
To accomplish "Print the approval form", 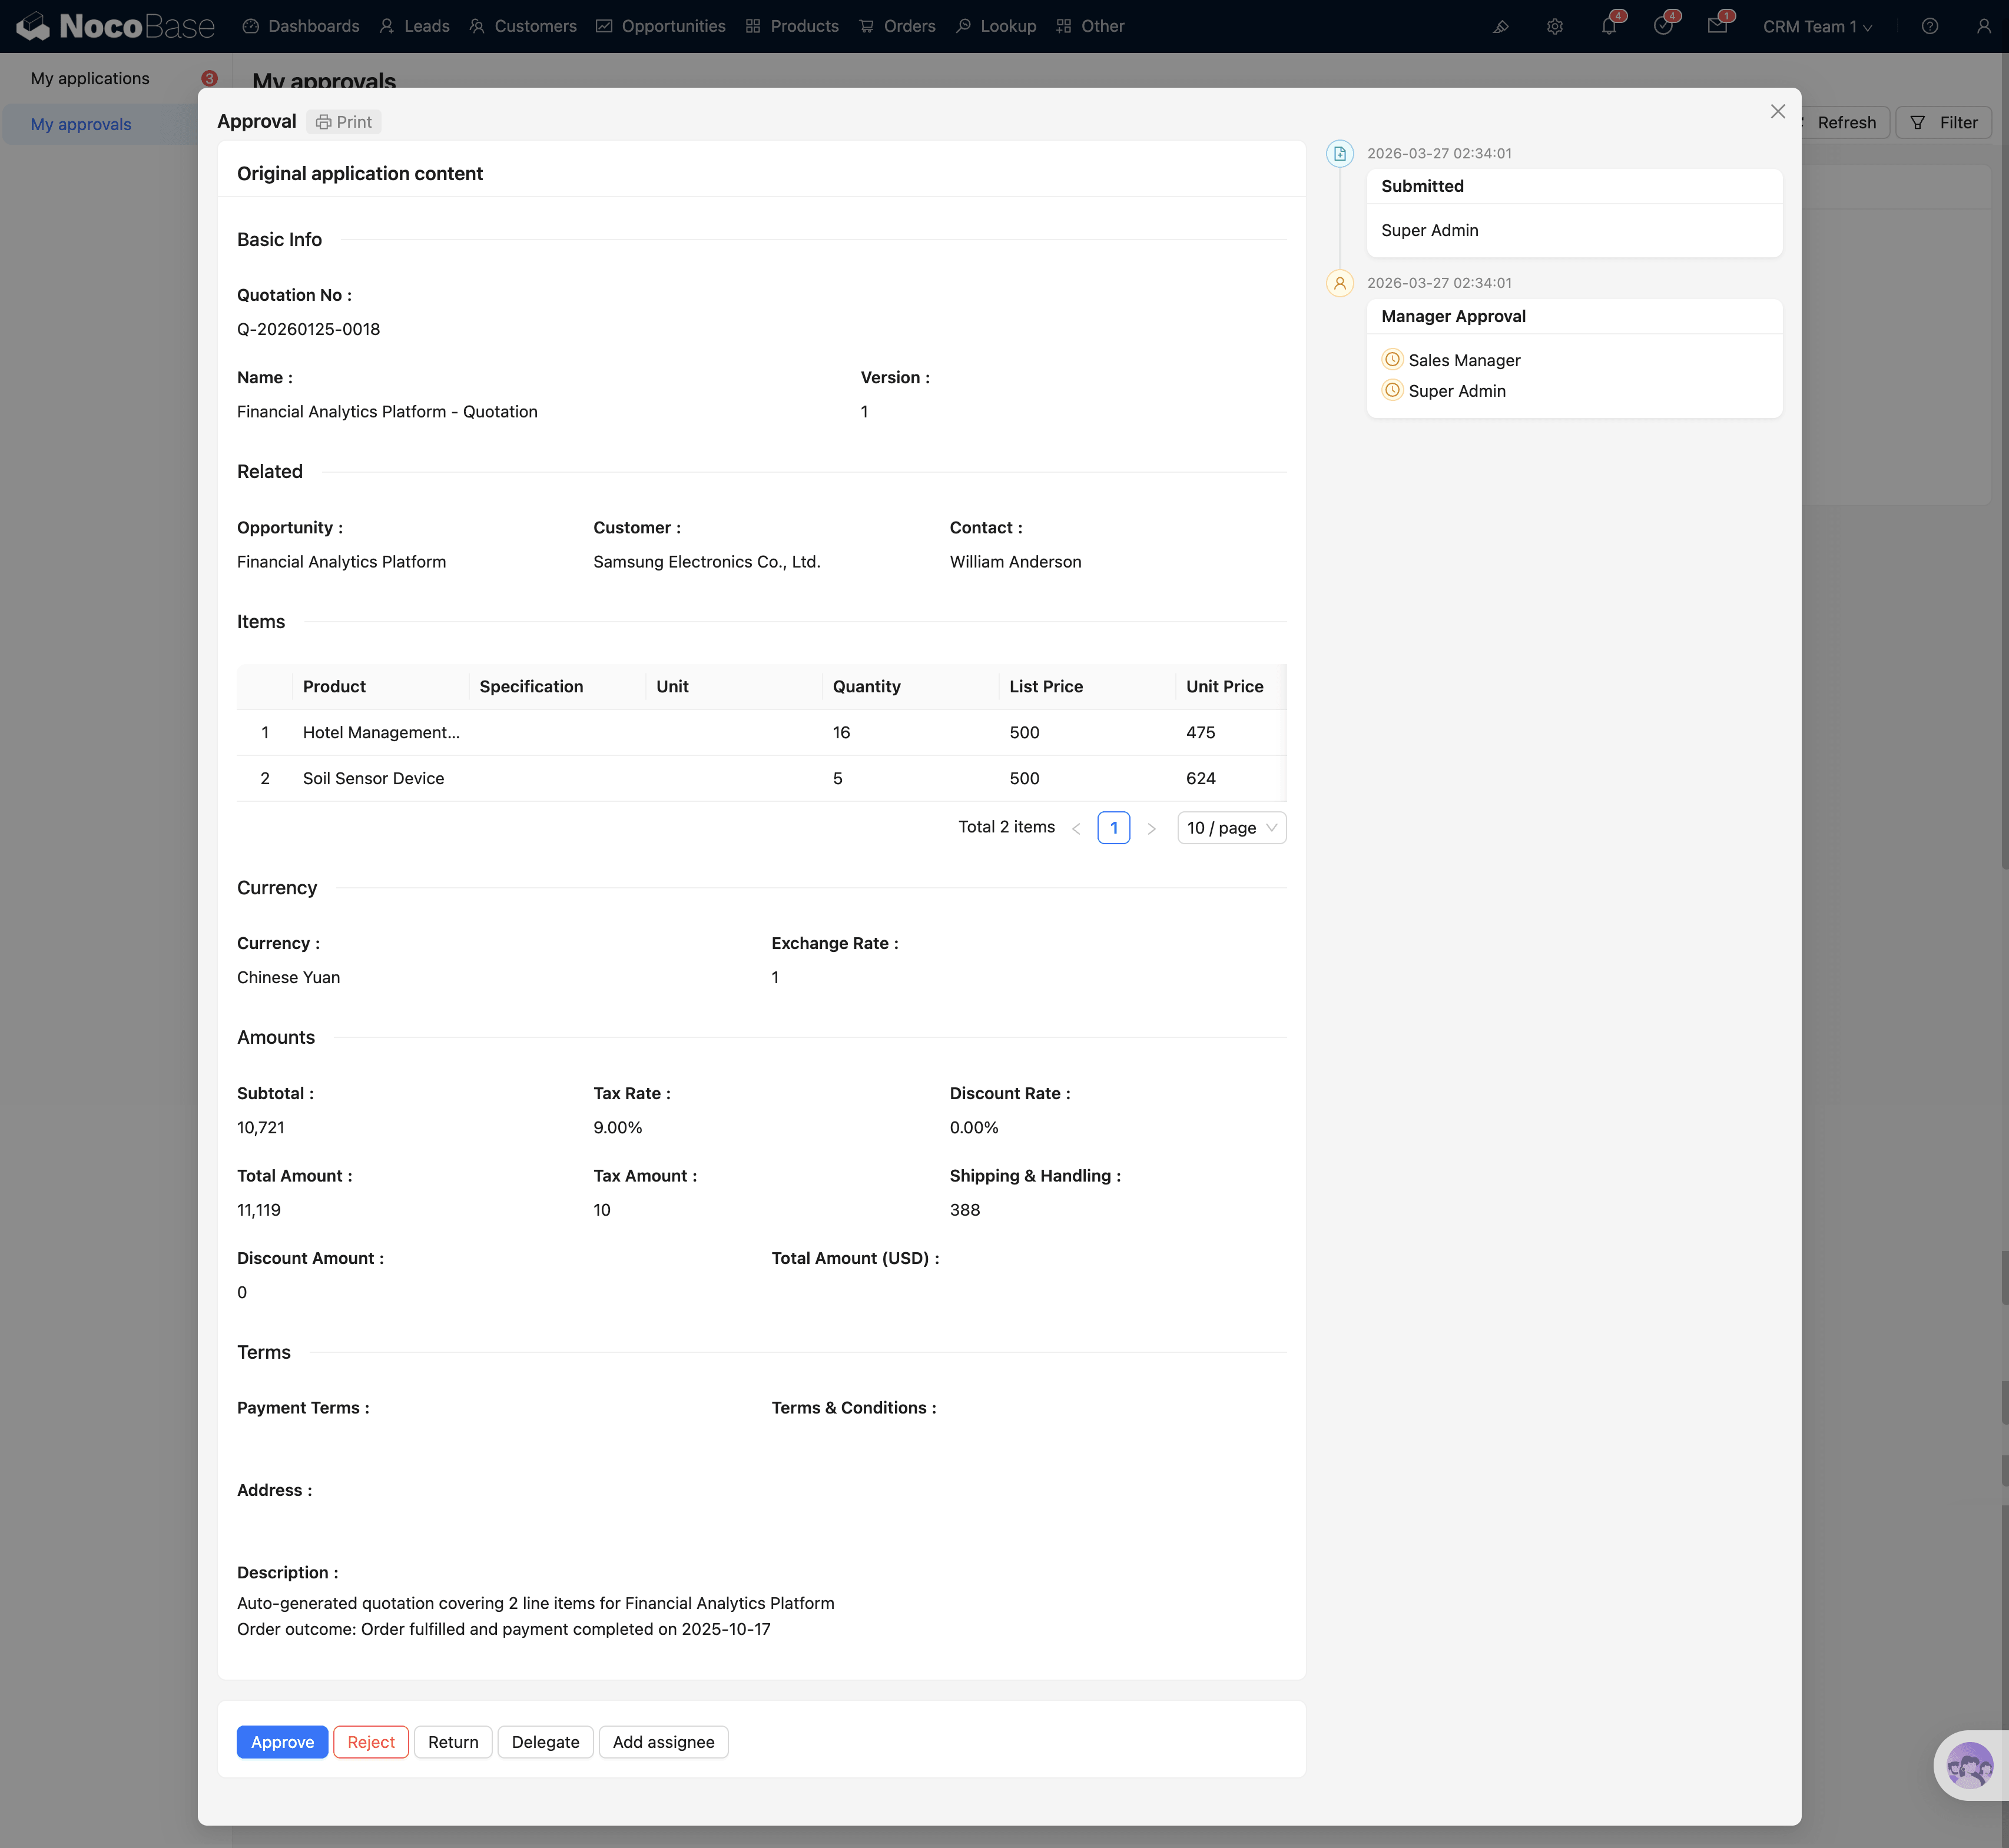I will [x=344, y=122].
